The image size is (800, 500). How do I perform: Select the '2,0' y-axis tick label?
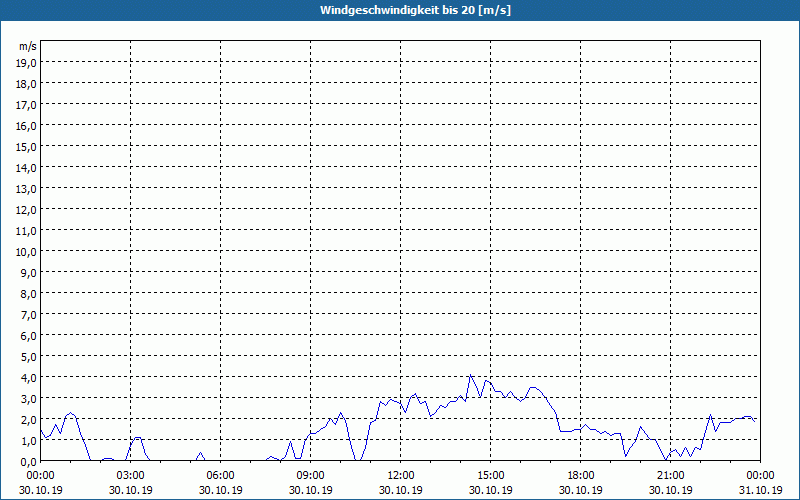tap(29, 419)
